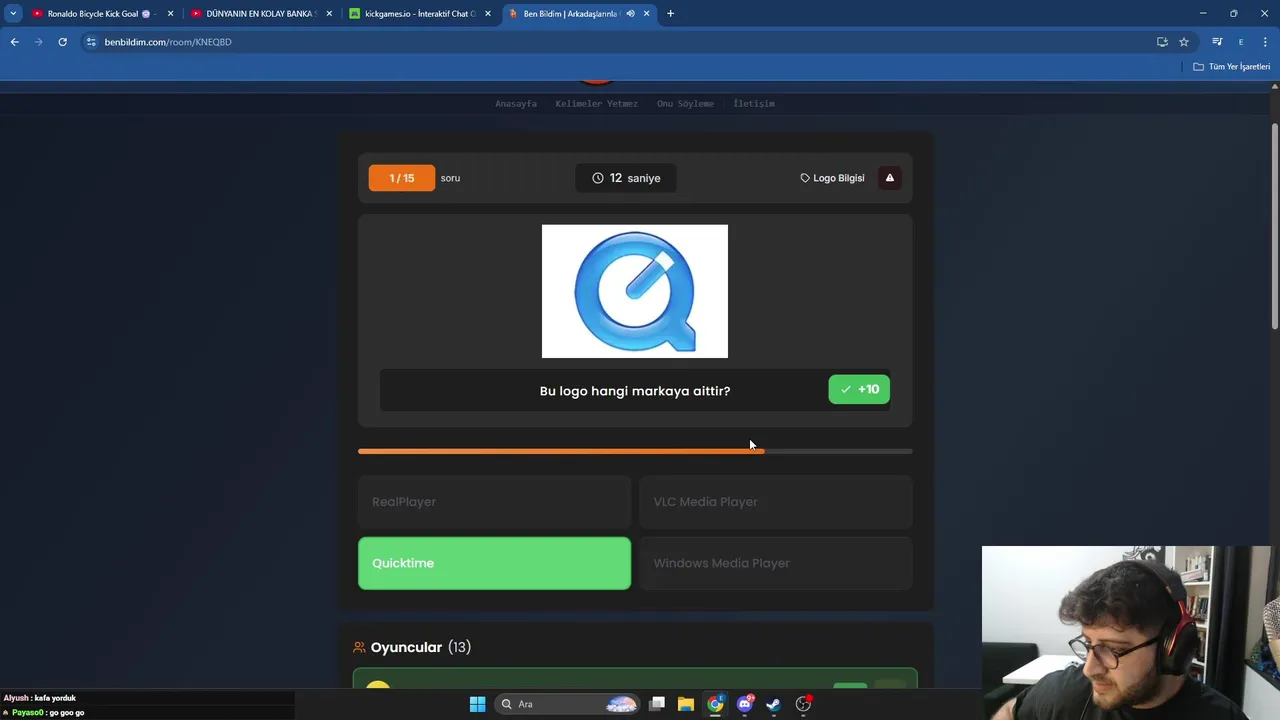Go back with the browser back arrow
Screen dimensions: 1280x720
pyautogui.click(x=15, y=42)
